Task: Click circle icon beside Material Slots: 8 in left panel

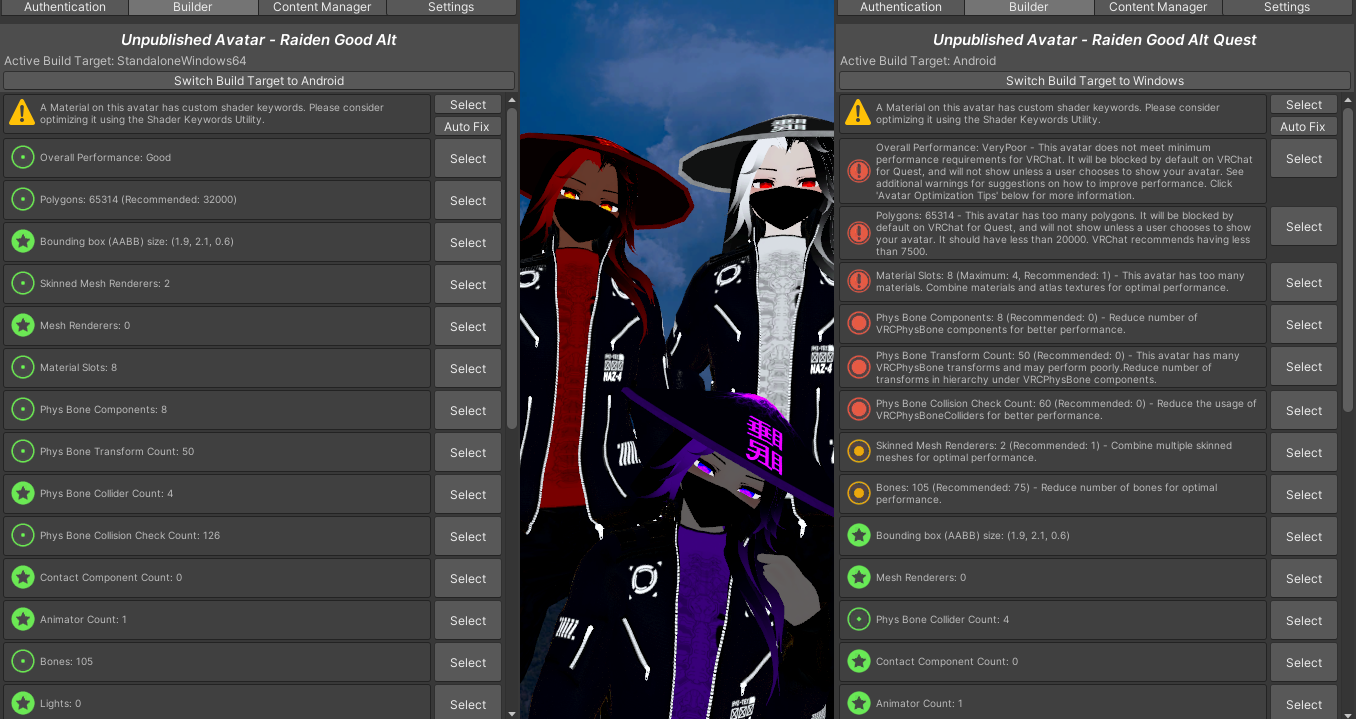Action: [22, 367]
